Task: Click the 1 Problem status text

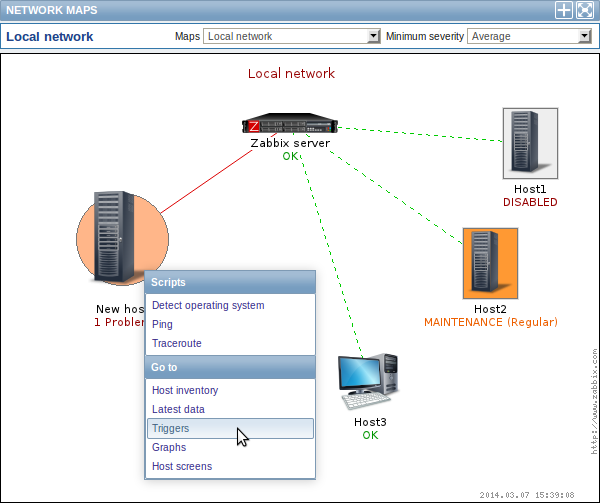Action: tap(120, 322)
